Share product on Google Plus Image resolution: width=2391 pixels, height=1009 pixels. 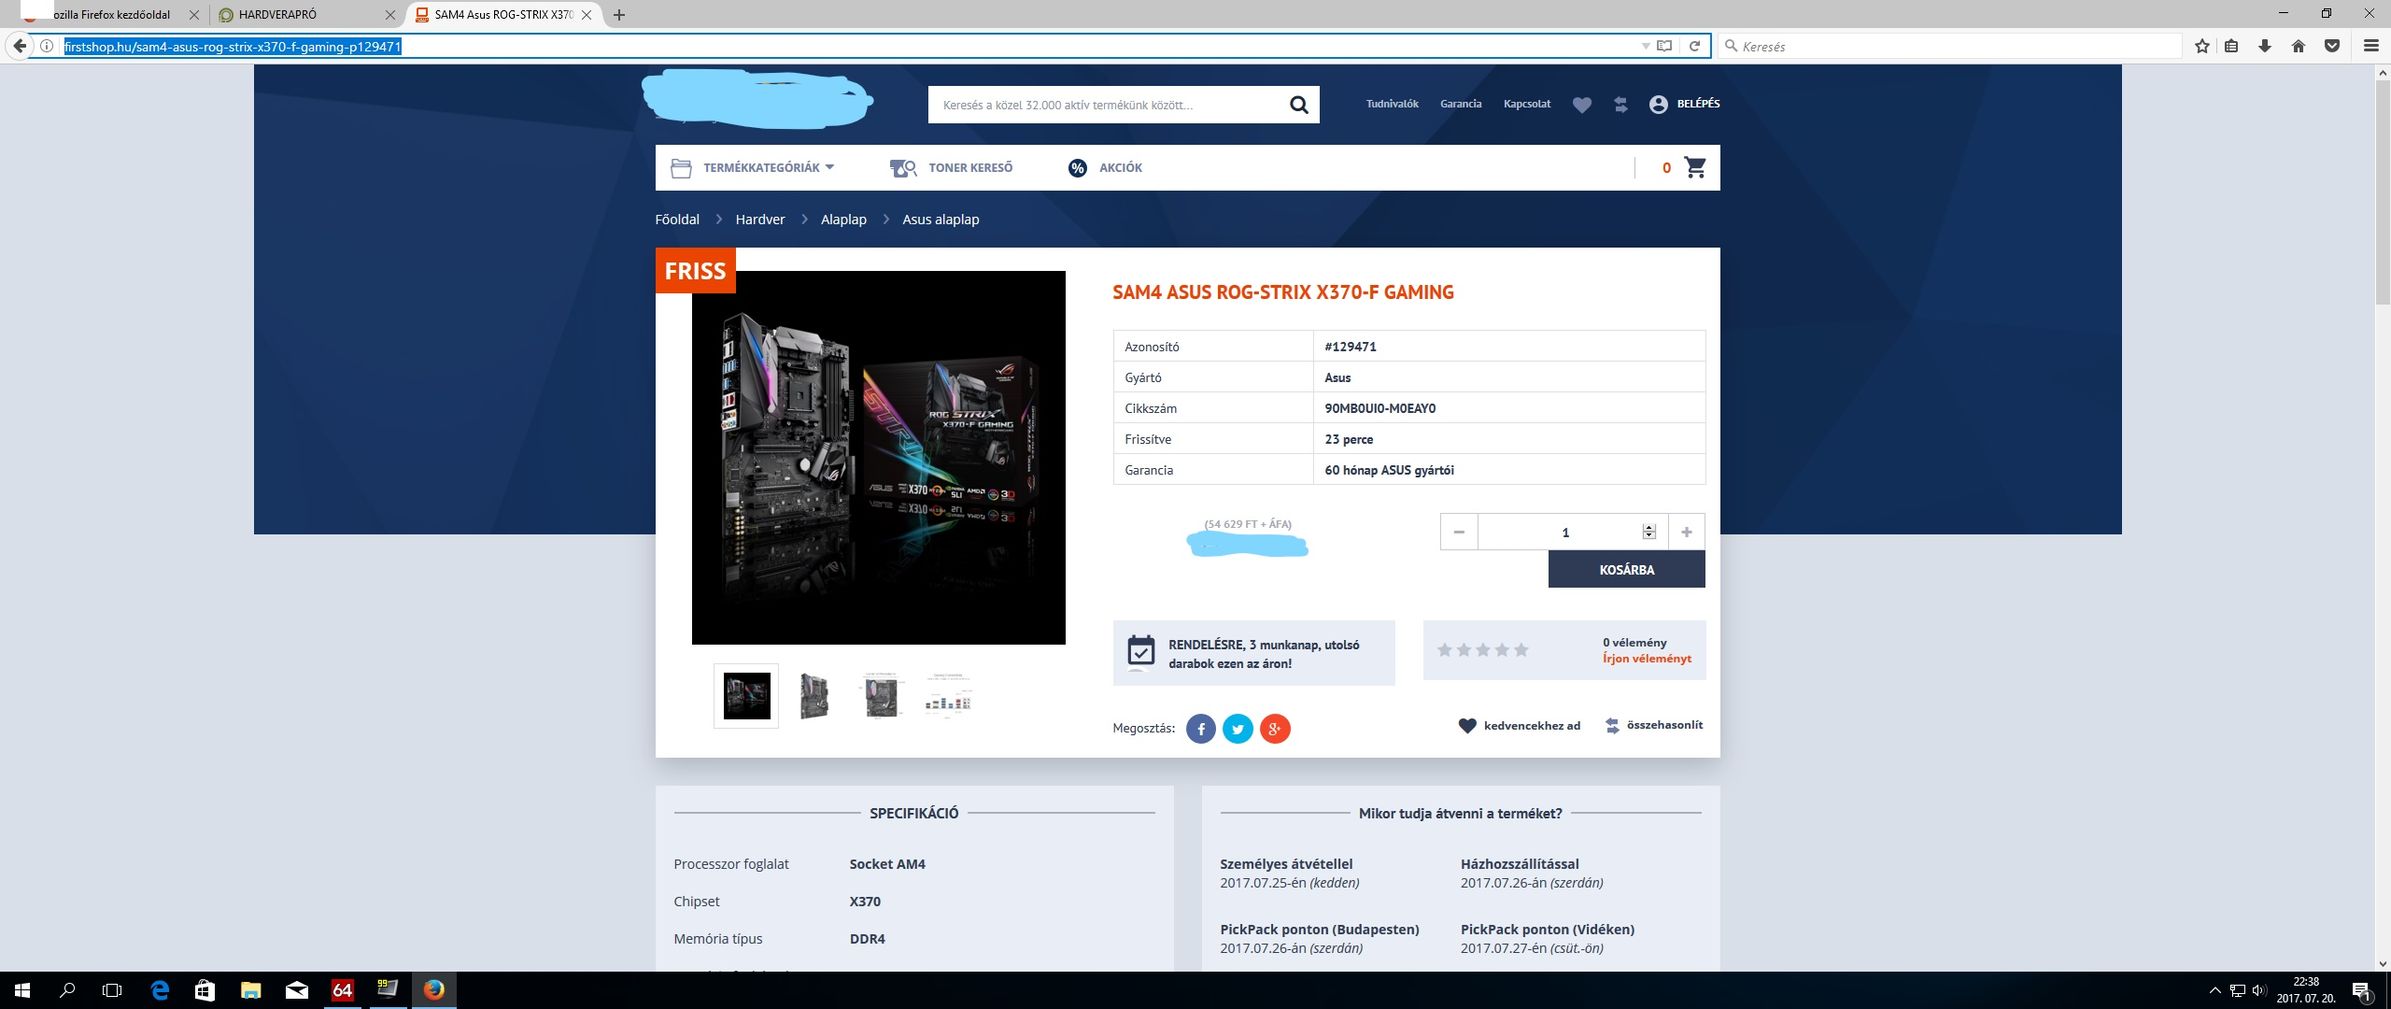(1275, 729)
